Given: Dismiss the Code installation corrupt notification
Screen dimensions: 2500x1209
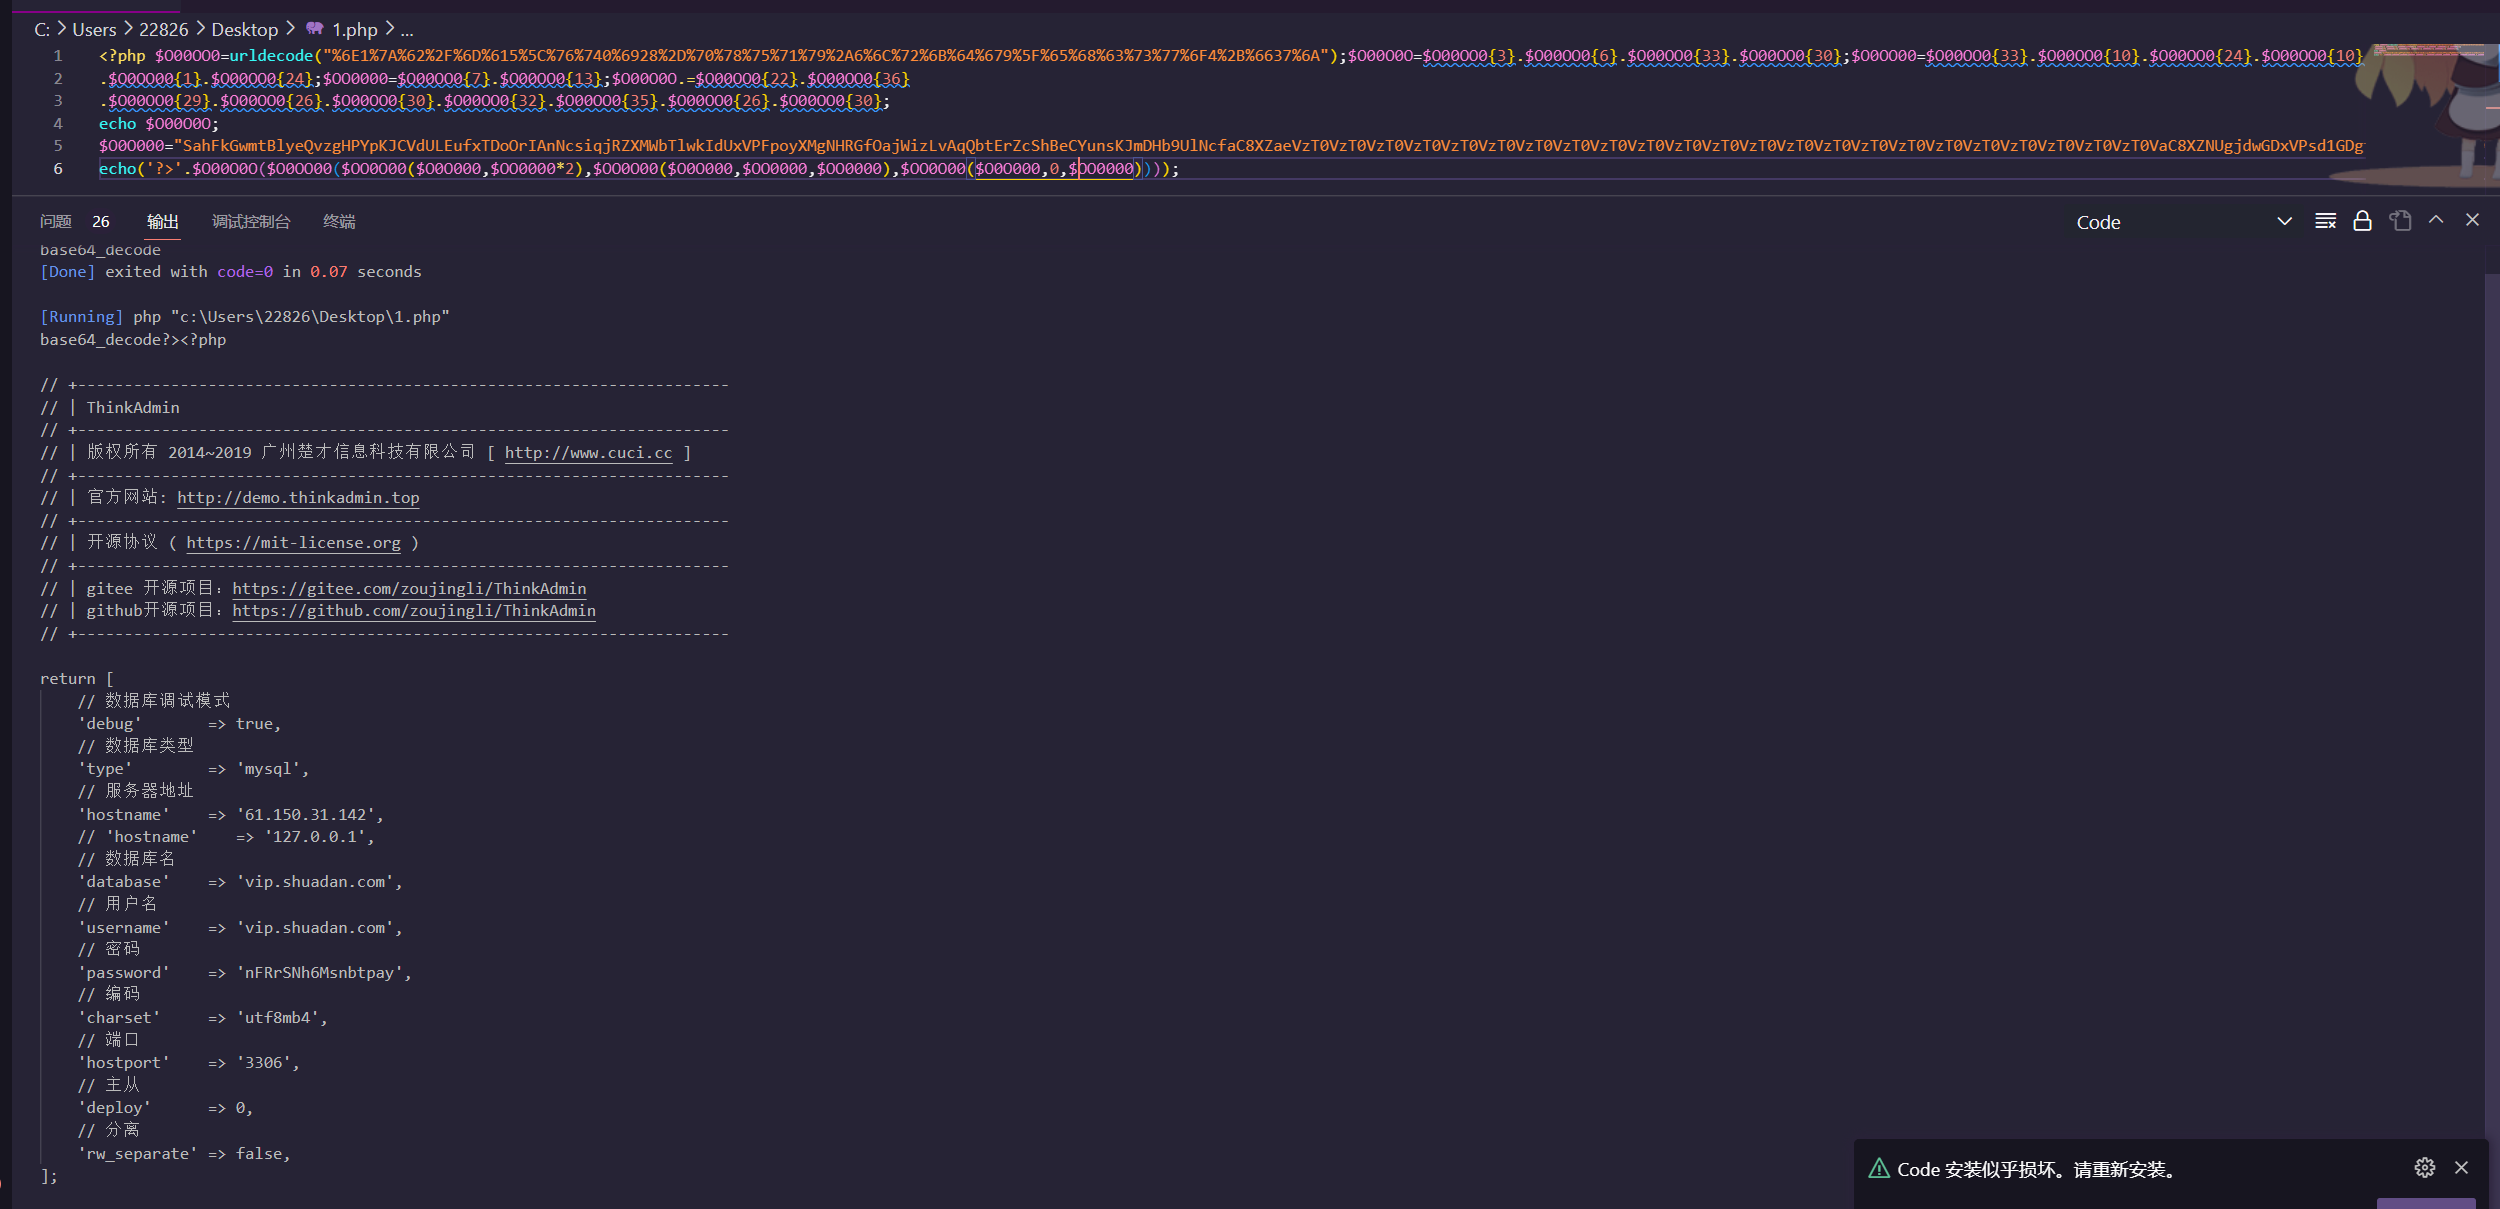Looking at the screenshot, I should [2461, 1167].
